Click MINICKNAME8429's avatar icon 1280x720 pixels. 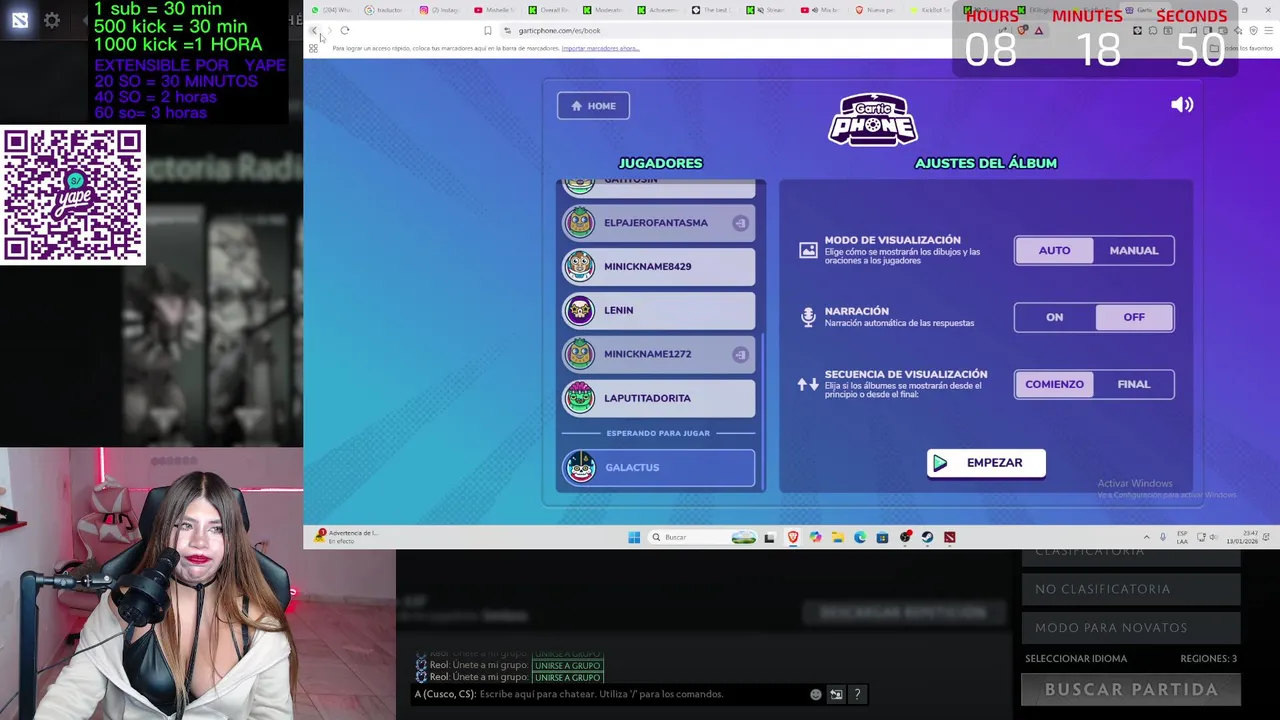point(580,266)
